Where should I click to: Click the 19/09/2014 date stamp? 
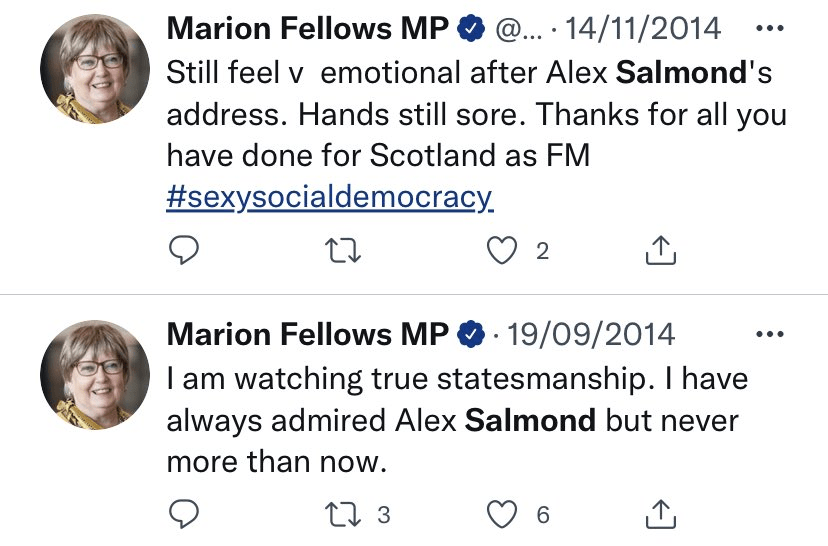(x=591, y=335)
